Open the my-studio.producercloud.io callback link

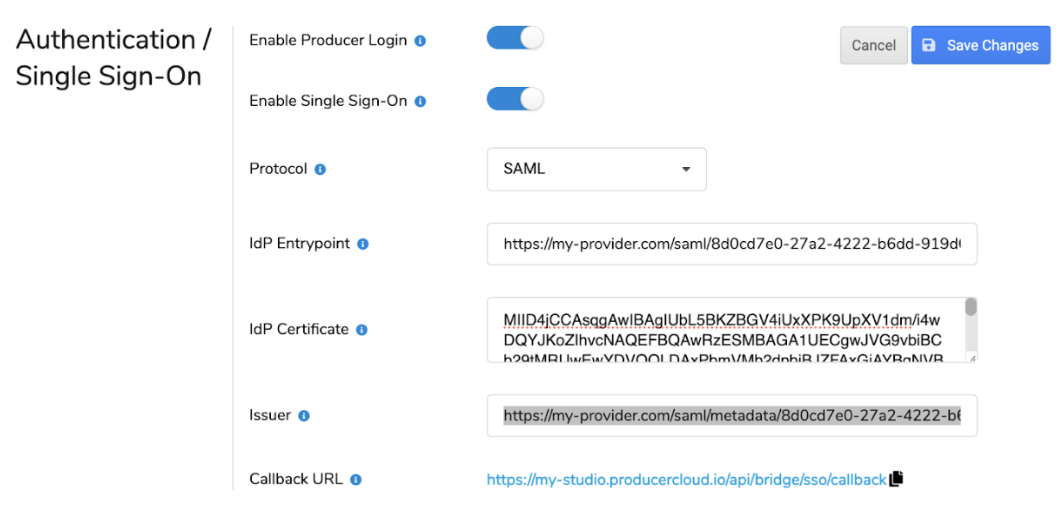686,480
